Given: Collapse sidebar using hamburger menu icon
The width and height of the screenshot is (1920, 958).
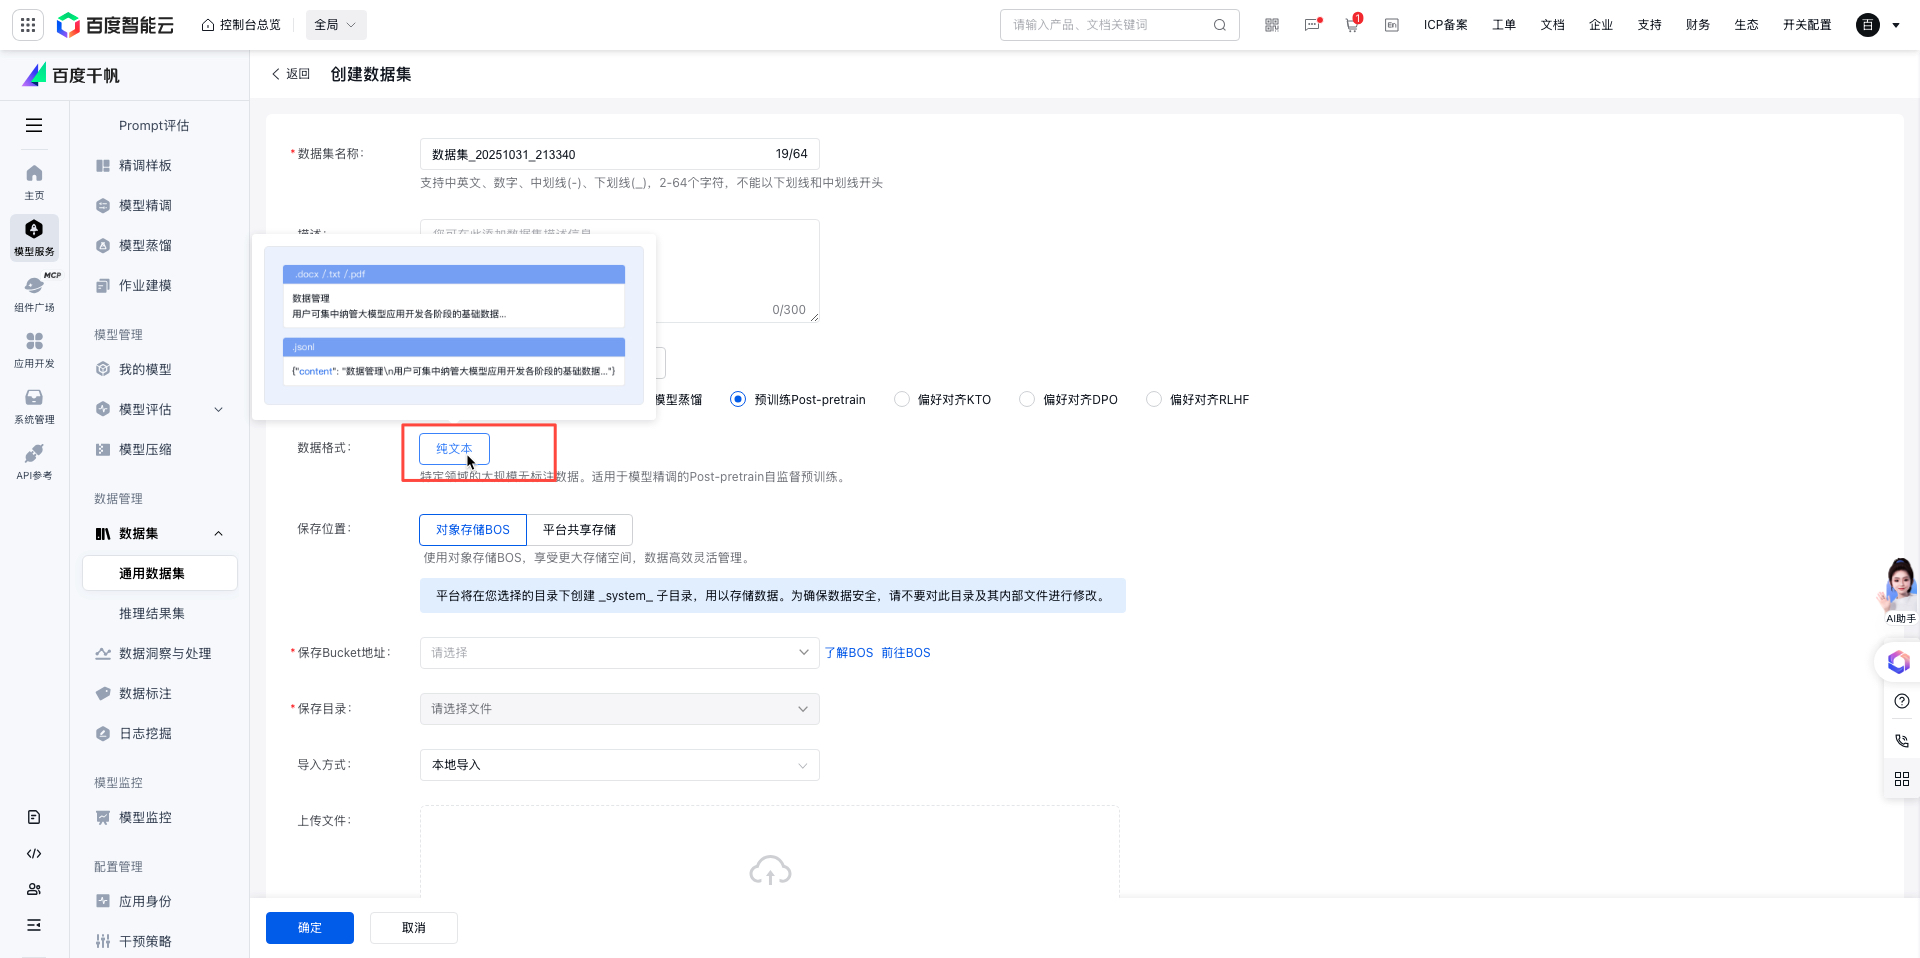Looking at the screenshot, I should tap(34, 125).
